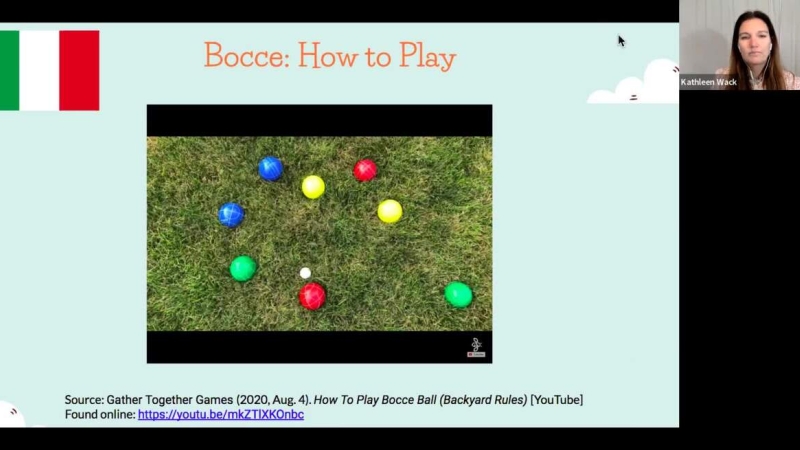
Task: Click the small white pallino ball
Action: click(x=305, y=273)
